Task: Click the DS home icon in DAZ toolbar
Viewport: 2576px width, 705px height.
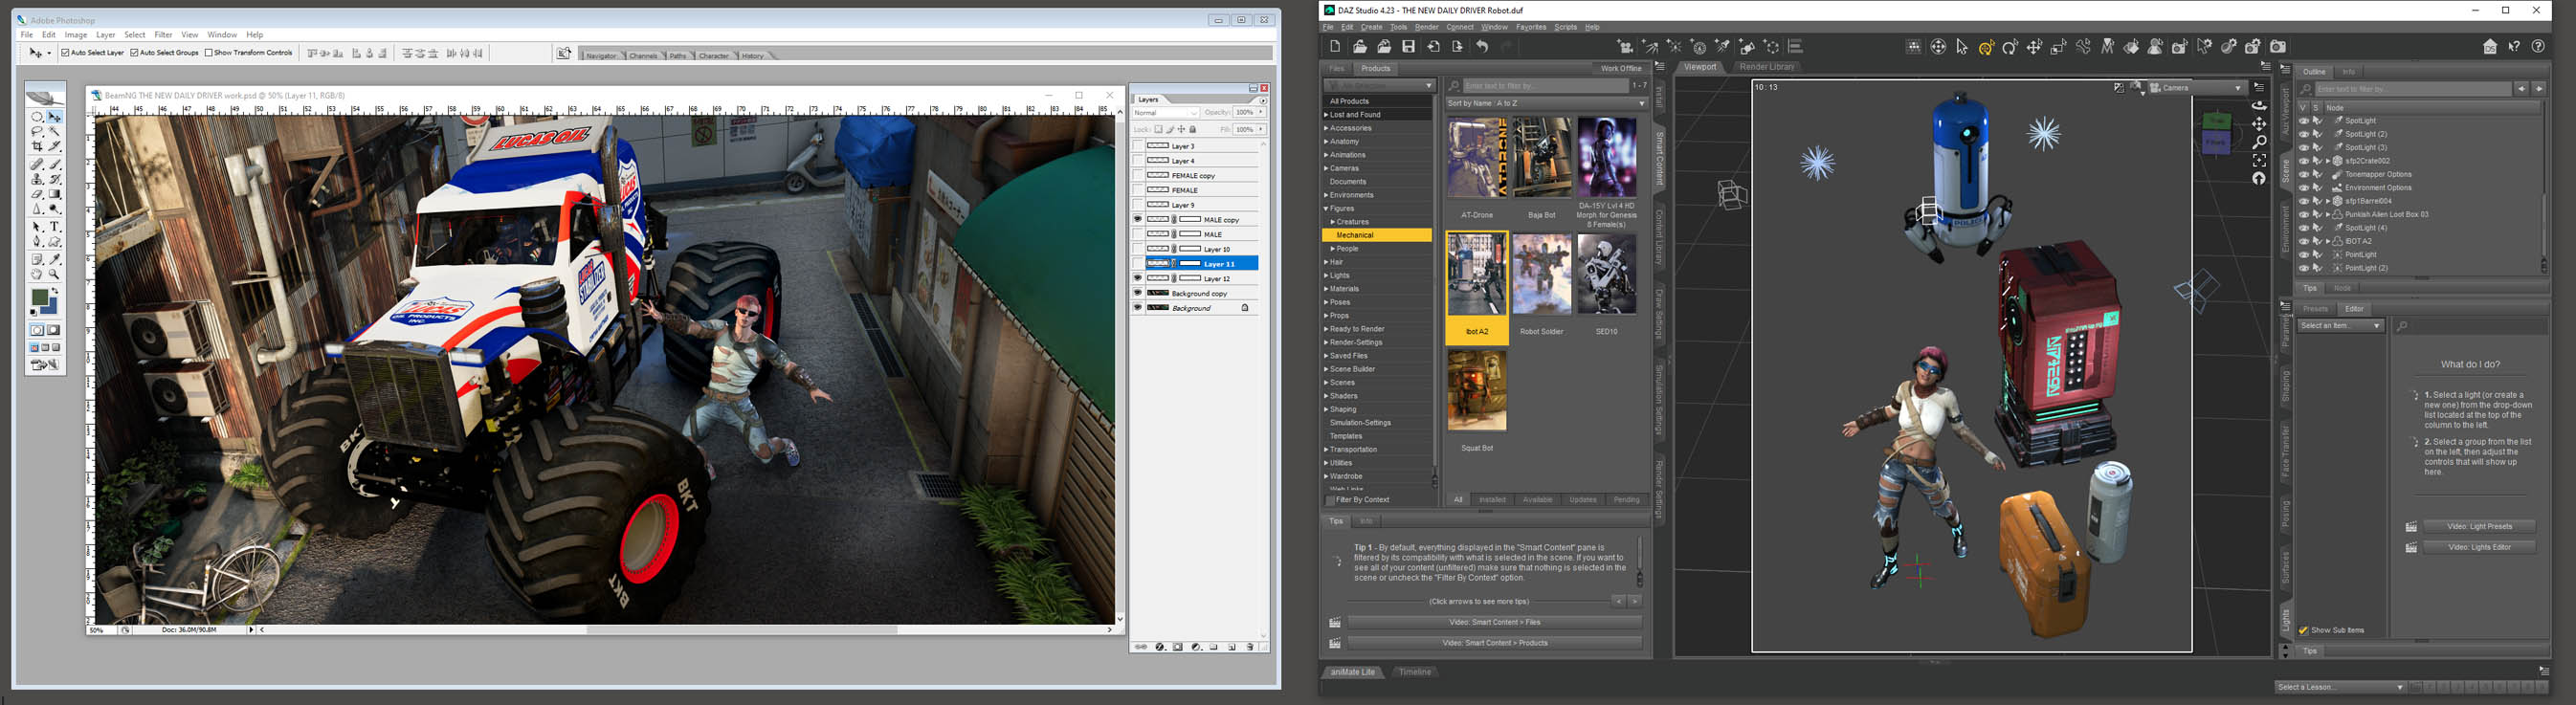Action: coord(2490,46)
